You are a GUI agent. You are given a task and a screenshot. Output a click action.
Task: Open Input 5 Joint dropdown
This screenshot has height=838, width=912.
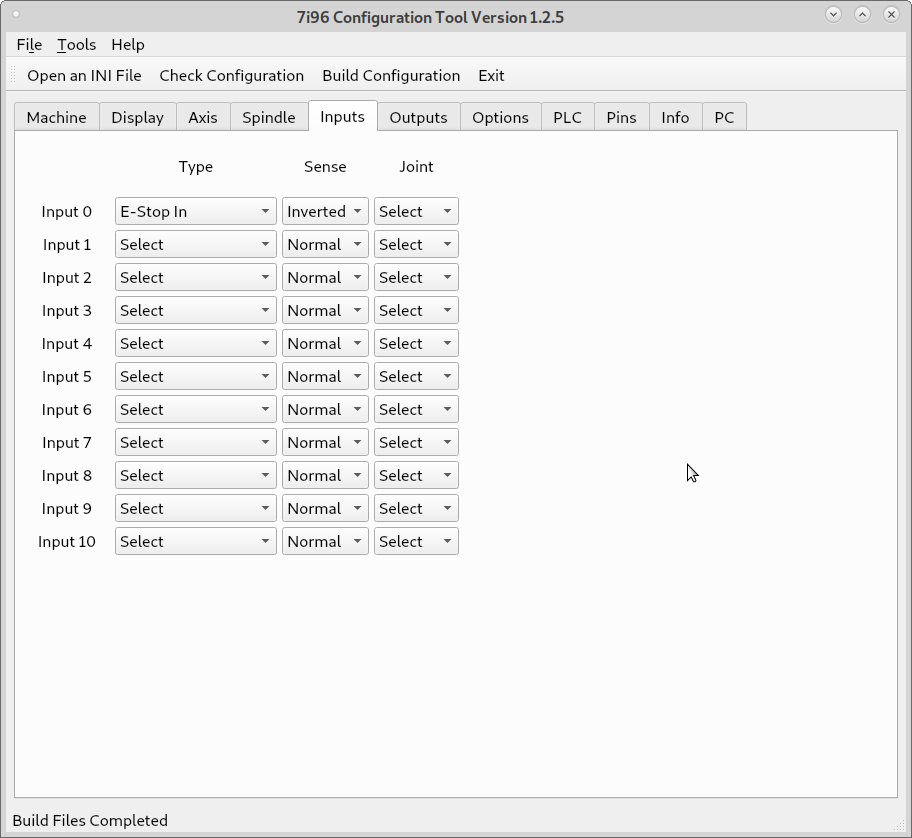(416, 376)
